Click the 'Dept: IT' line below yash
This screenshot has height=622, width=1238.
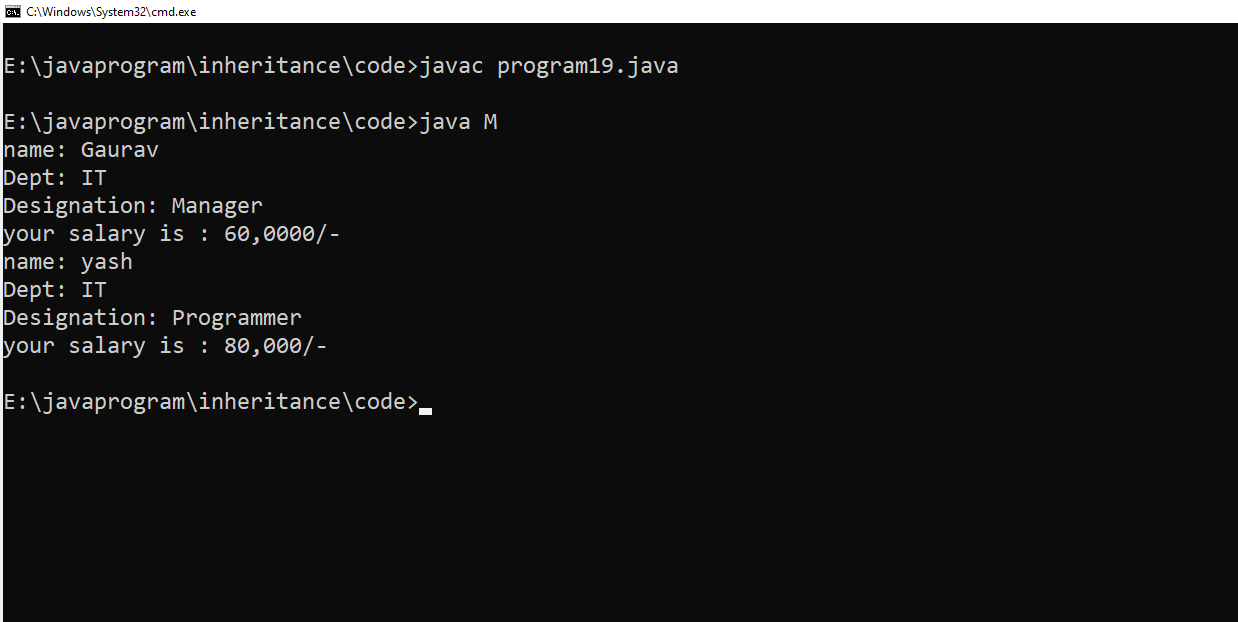pyautogui.click(x=55, y=290)
